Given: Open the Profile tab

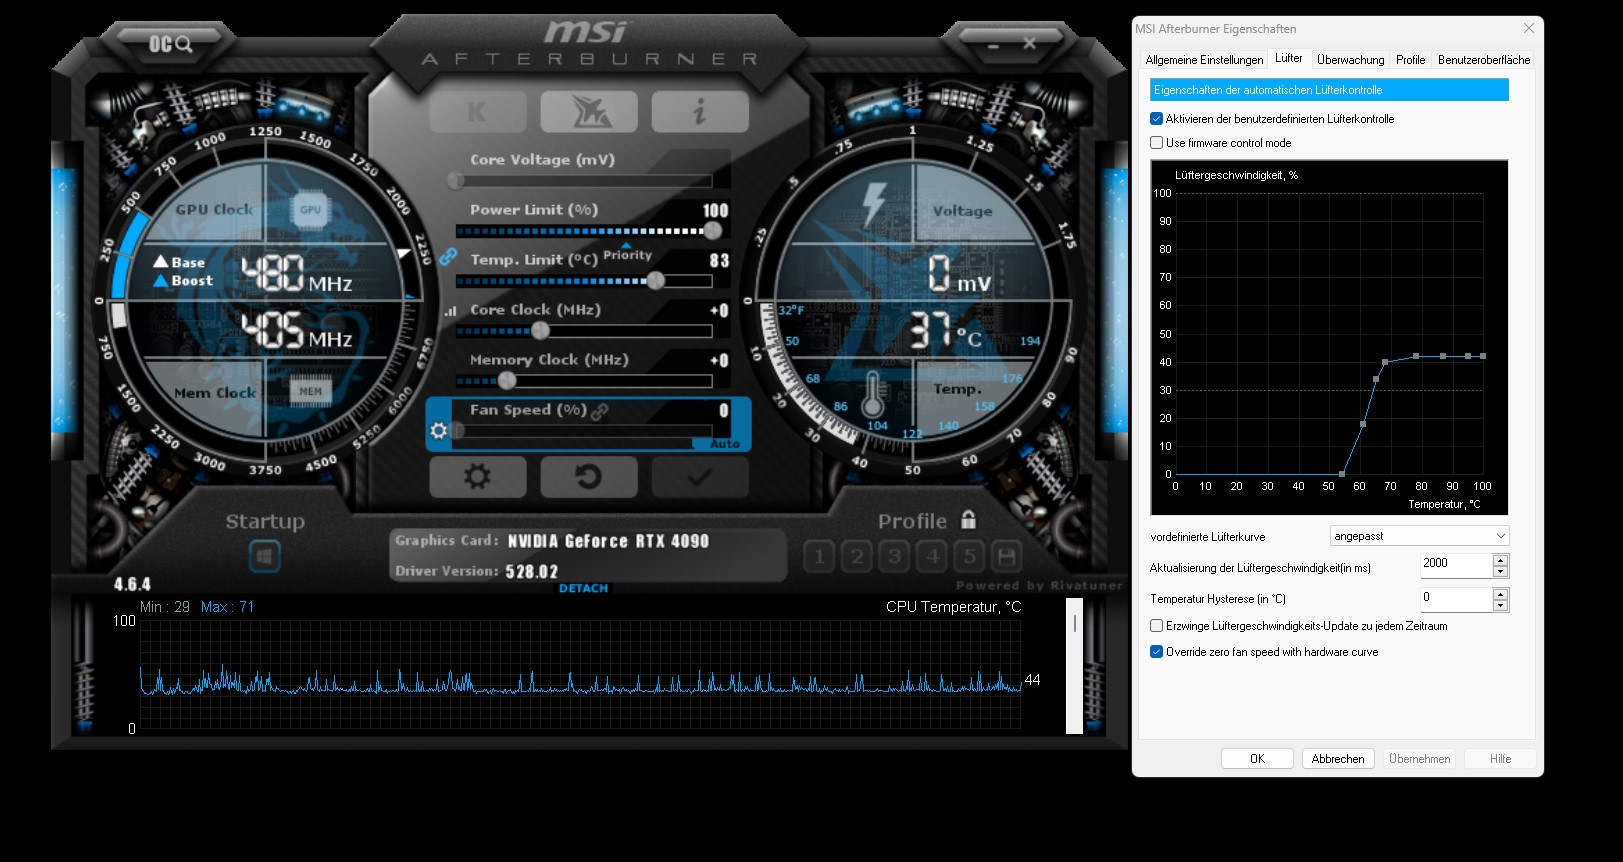Looking at the screenshot, I should (1410, 60).
